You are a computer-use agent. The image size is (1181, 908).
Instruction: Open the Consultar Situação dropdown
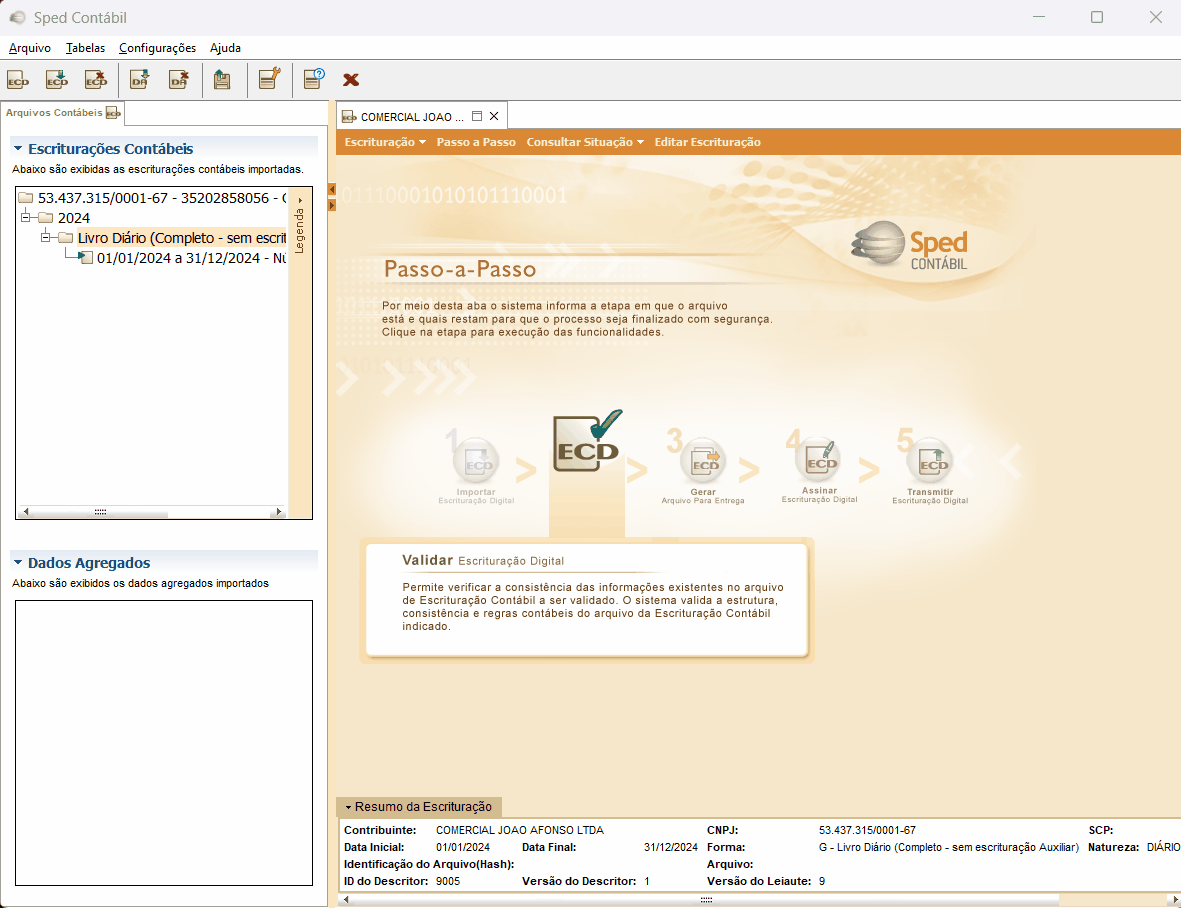click(x=585, y=142)
